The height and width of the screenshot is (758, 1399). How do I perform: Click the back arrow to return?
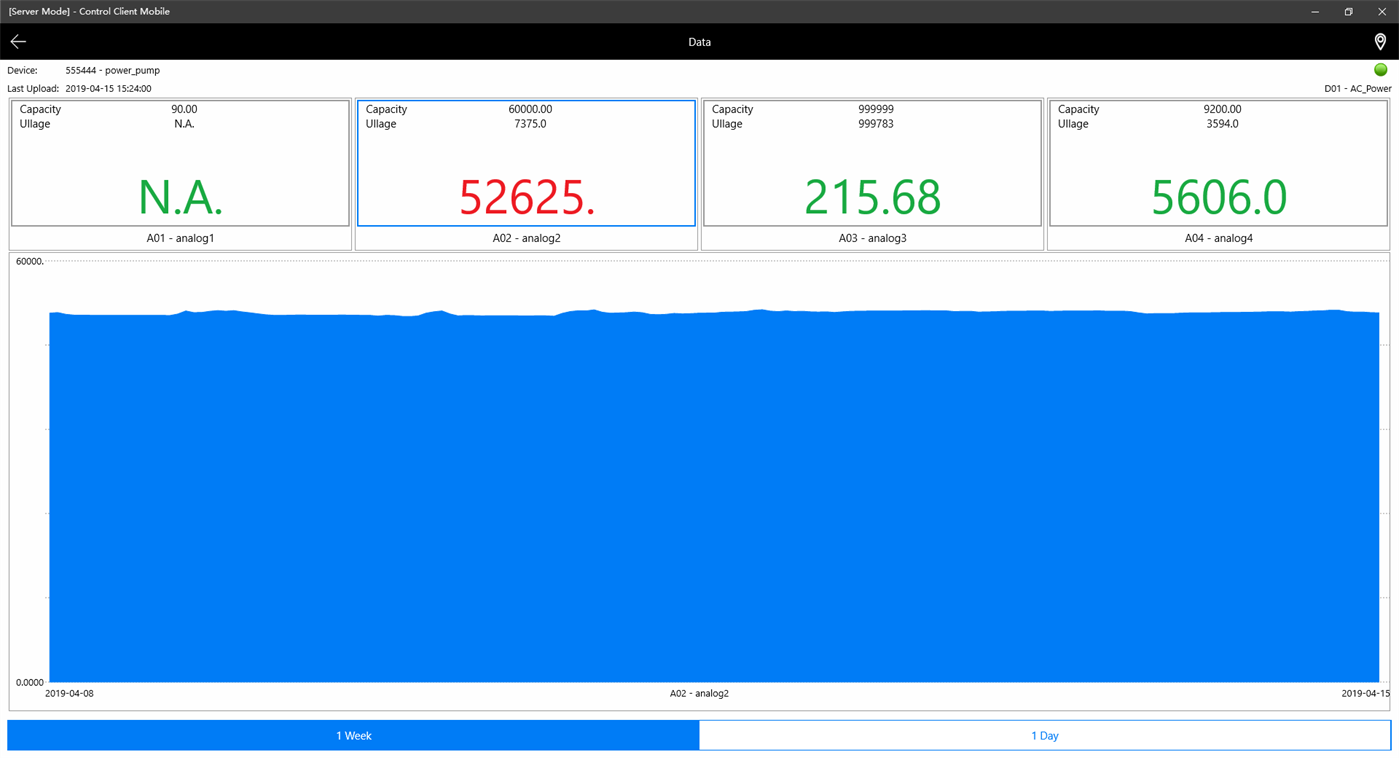(18, 41)
